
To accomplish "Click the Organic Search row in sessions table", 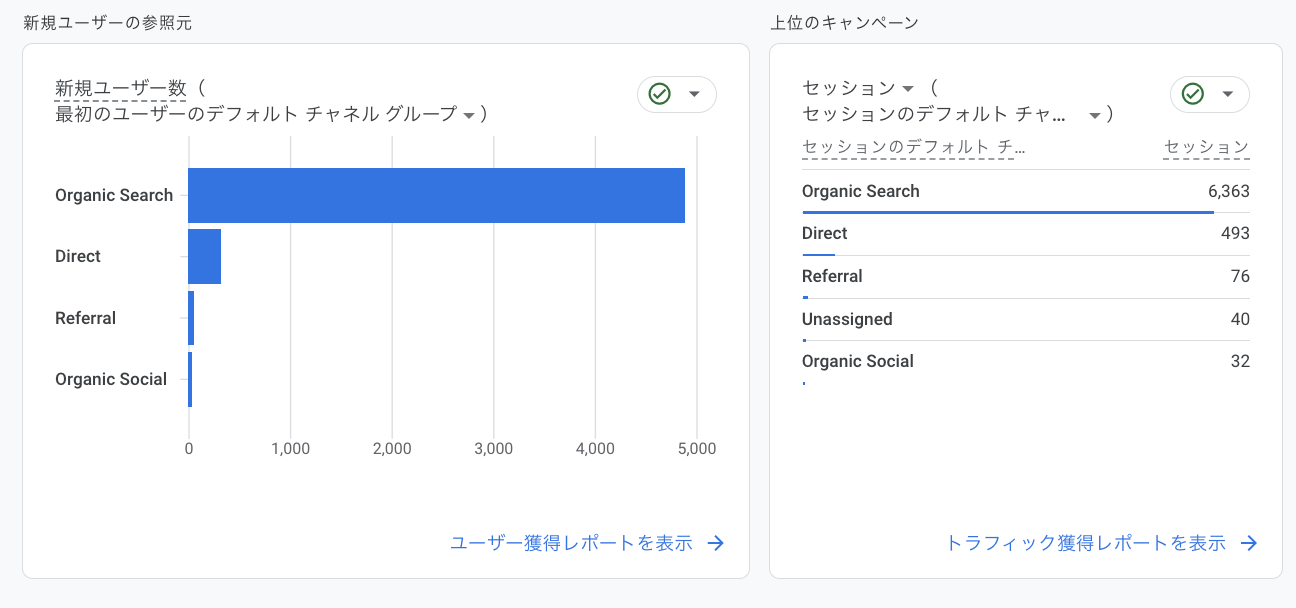I will (x=1026, y=192).
